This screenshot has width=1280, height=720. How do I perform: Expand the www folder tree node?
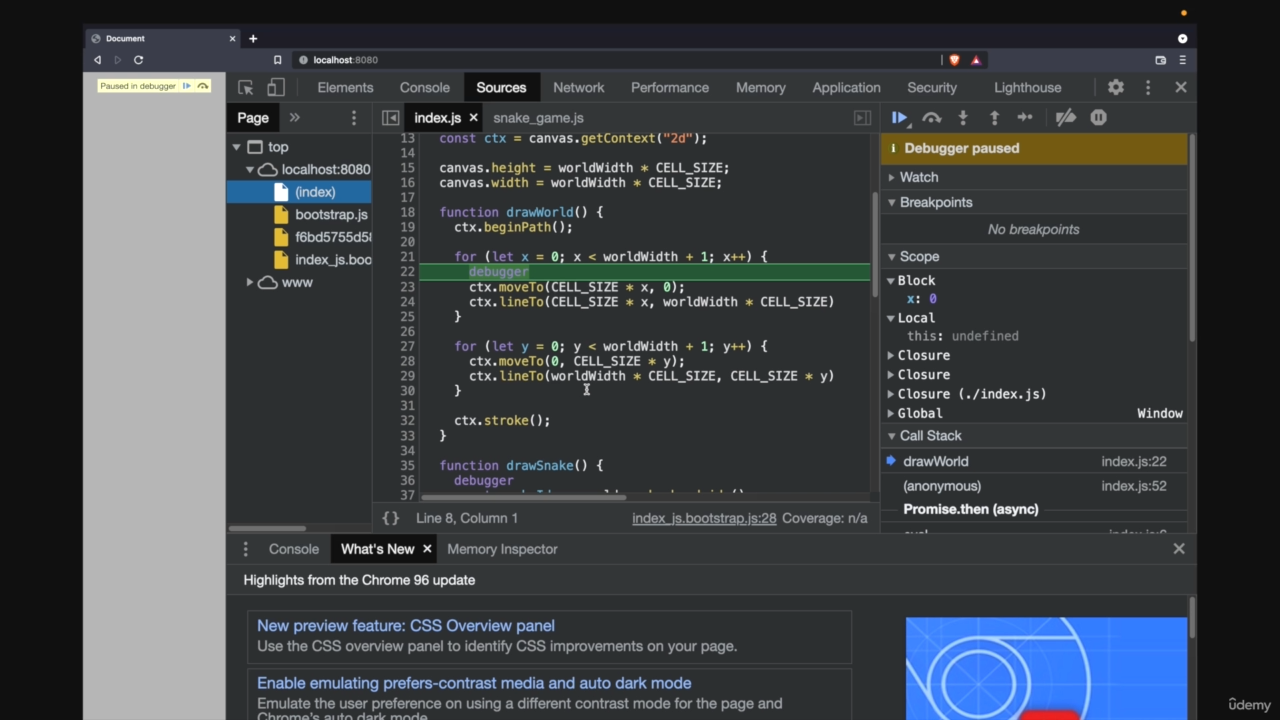(x=250, y=283)
